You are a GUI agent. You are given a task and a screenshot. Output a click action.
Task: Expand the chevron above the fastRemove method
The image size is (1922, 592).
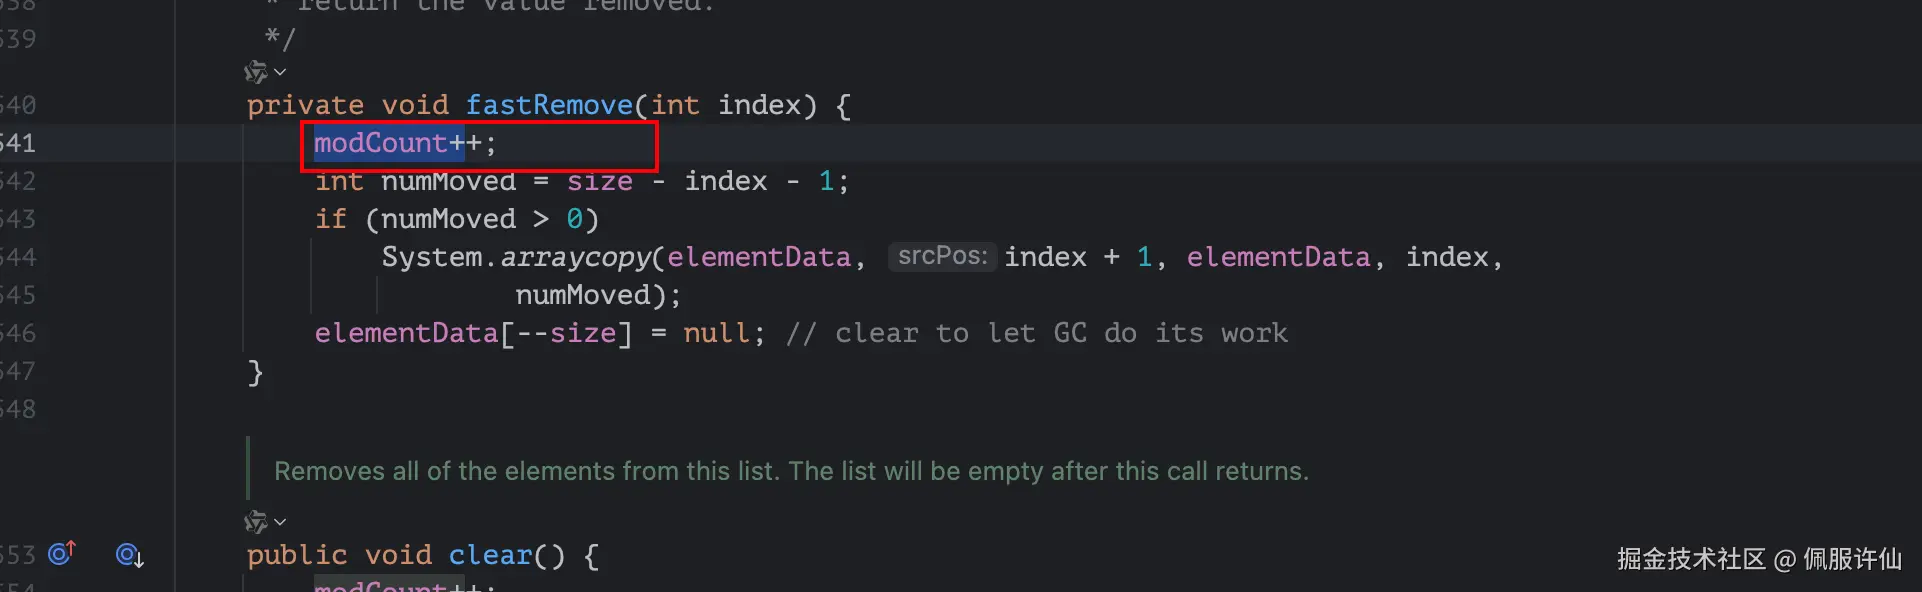(x=280, y=72)
